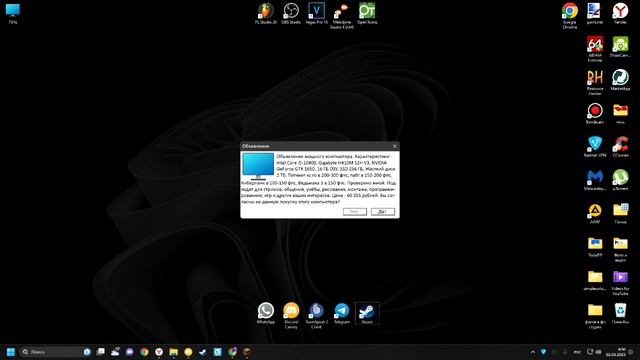The image size is (640, 360).
Task: Launch TeamSpeak 3 Client shortcut
Action: click(316, 316)
